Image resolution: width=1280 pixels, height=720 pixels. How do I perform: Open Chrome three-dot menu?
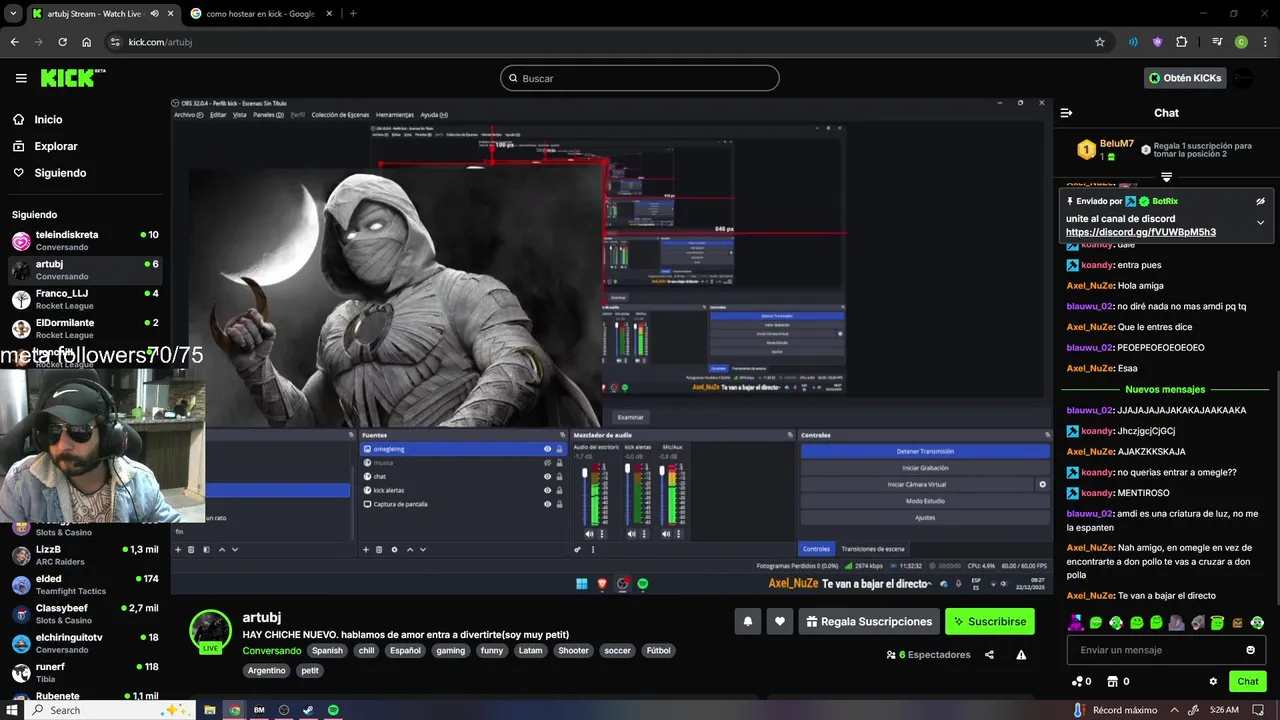point(1265,42)
